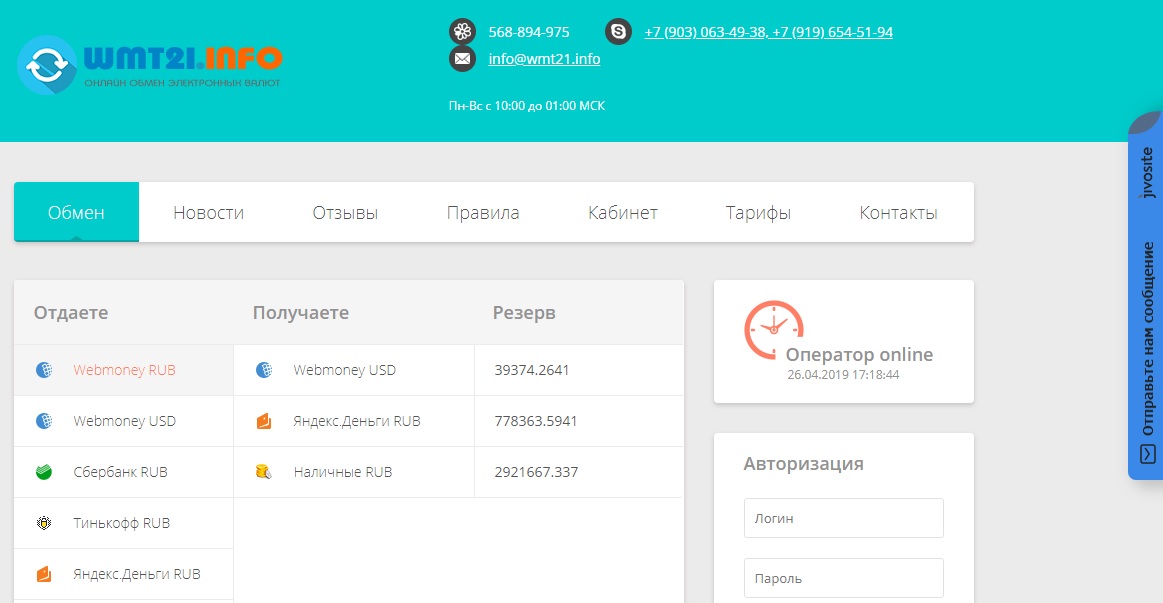1163x603 pixels.
Task: Click the Оператор online status text
Action: coord(859,355)
